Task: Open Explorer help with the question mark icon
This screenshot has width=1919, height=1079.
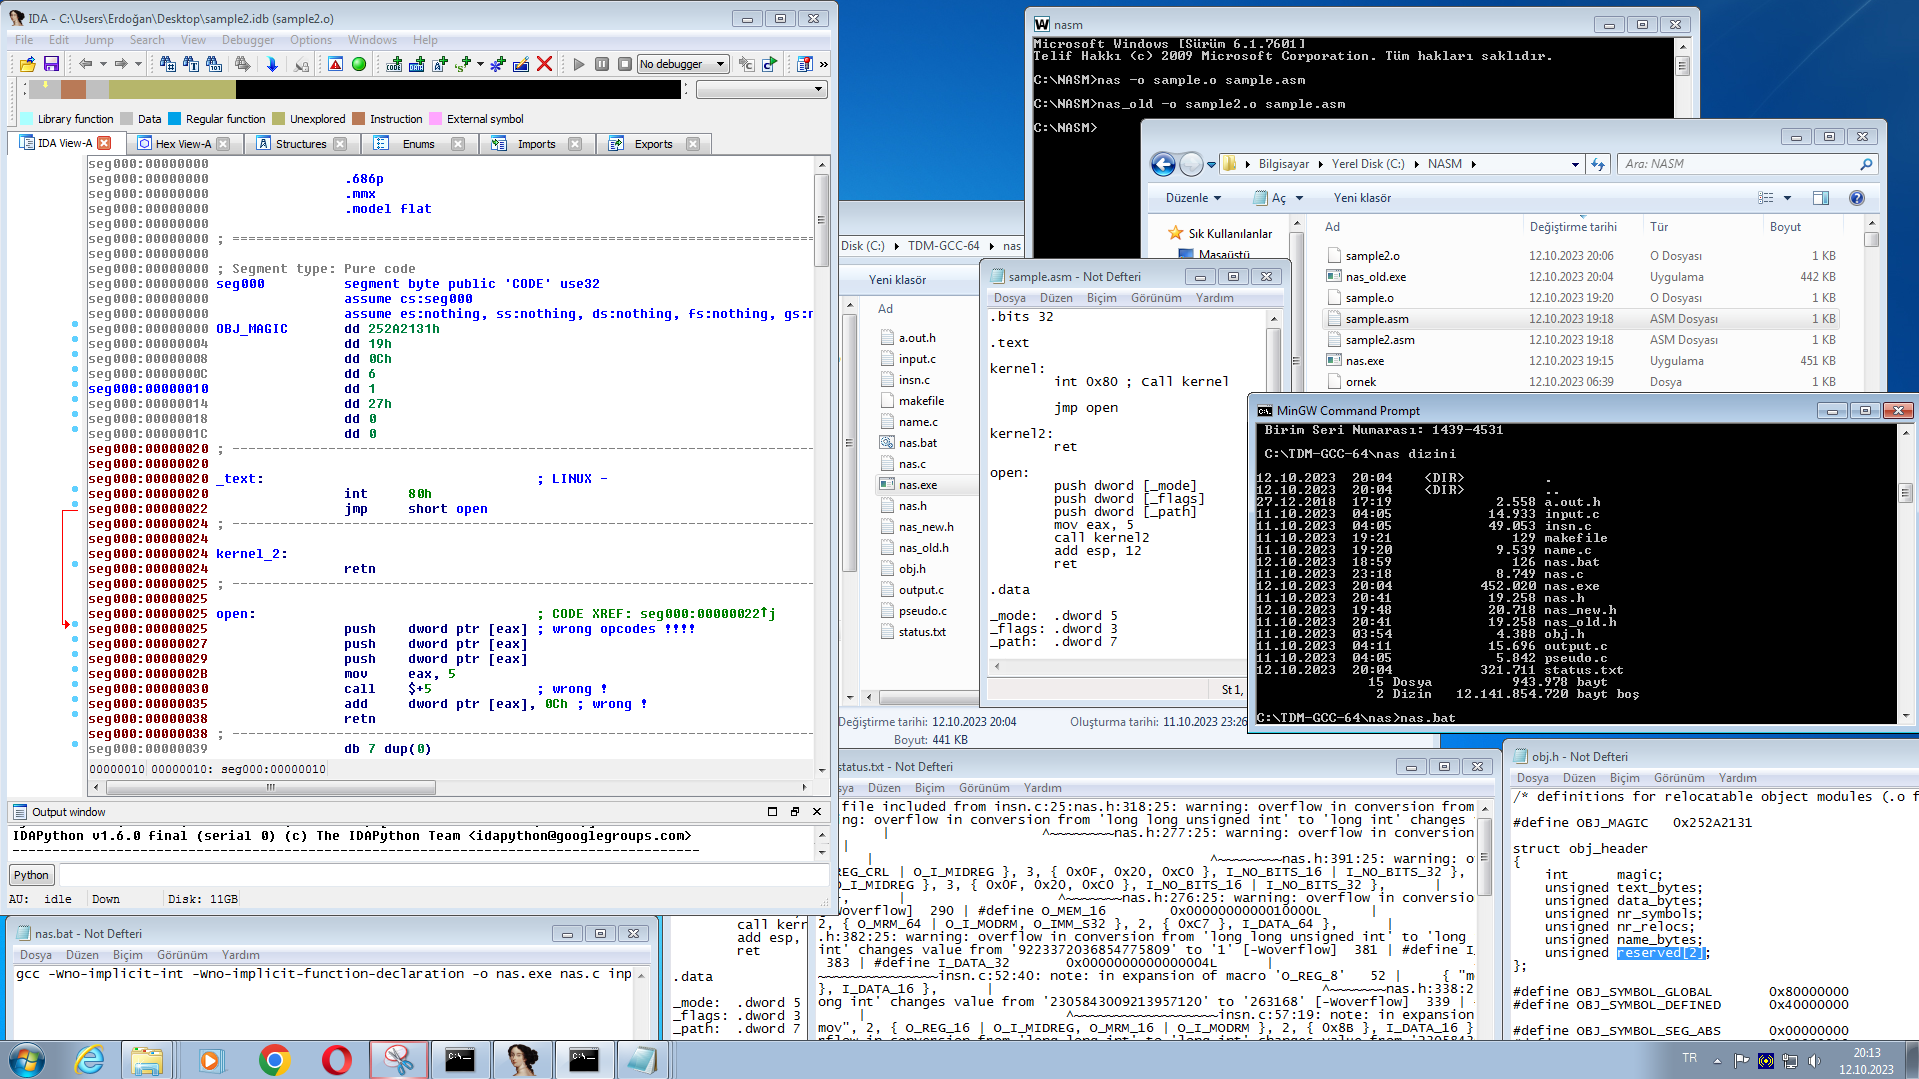Action: tap(1856, 198)
